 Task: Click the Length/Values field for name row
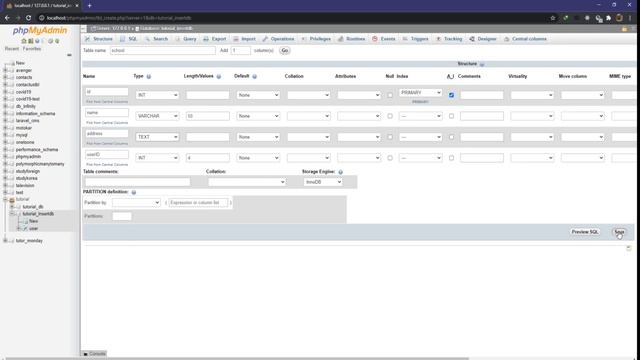point(208,116)
